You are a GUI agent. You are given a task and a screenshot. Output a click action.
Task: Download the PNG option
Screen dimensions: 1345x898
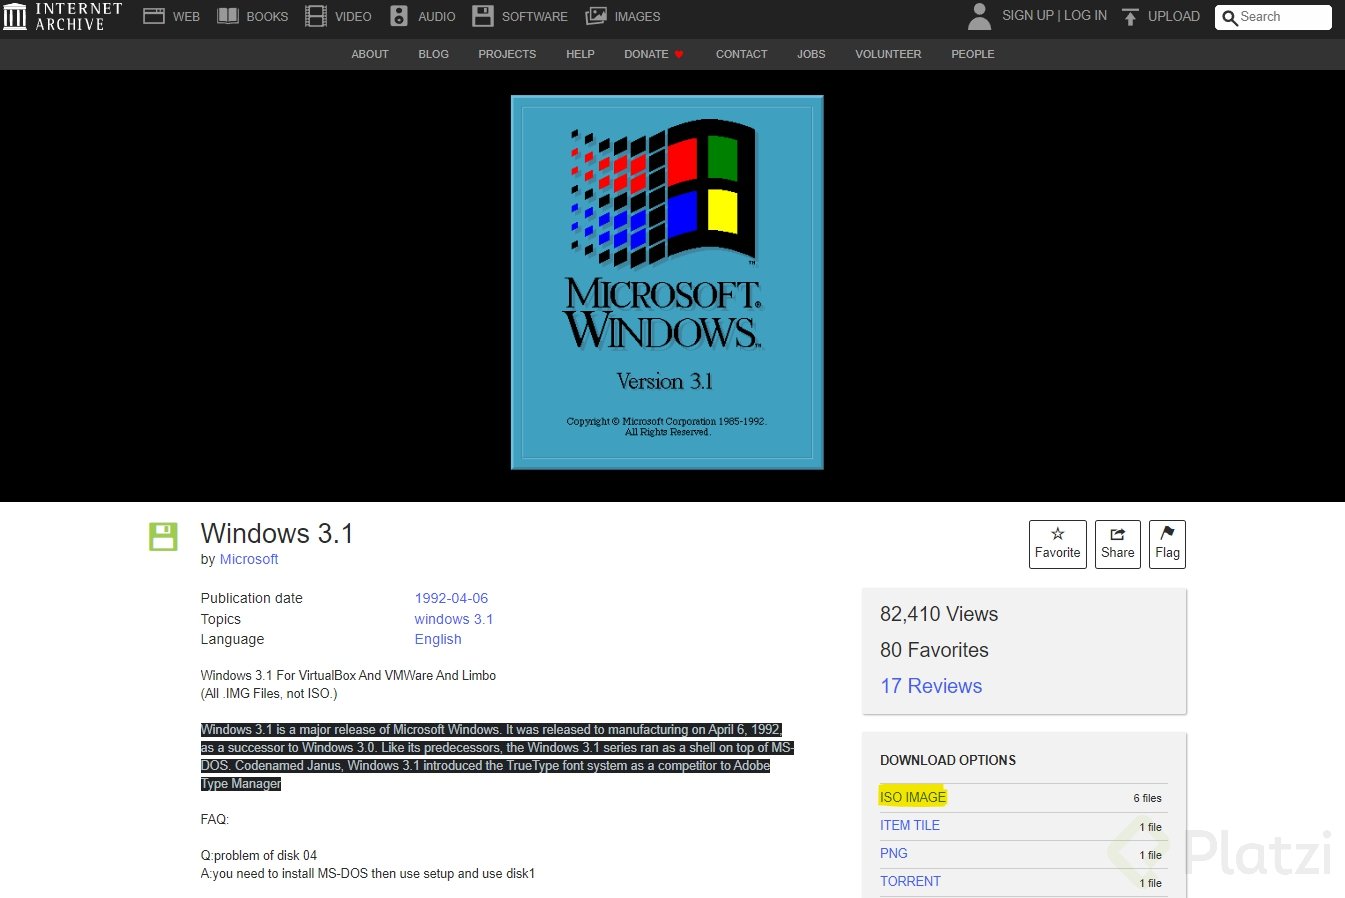[x=894, y=853]
